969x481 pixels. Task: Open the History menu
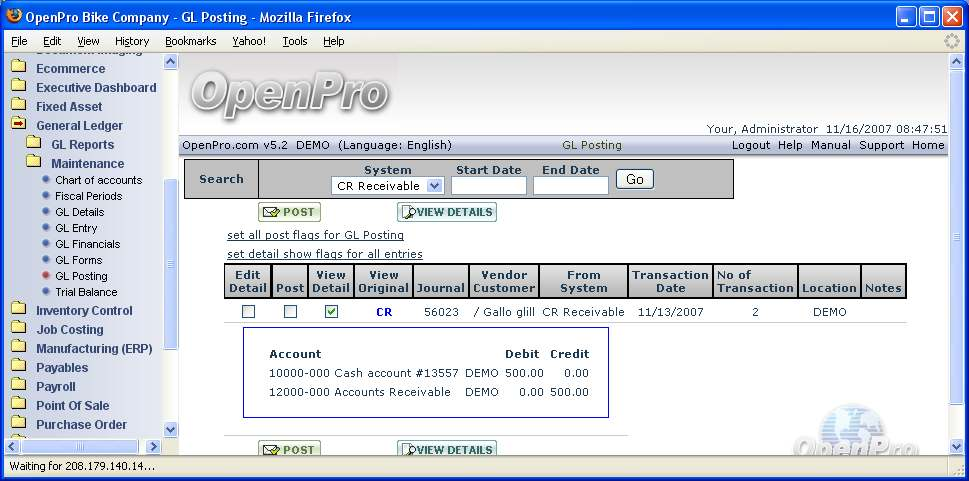(131, 41)
